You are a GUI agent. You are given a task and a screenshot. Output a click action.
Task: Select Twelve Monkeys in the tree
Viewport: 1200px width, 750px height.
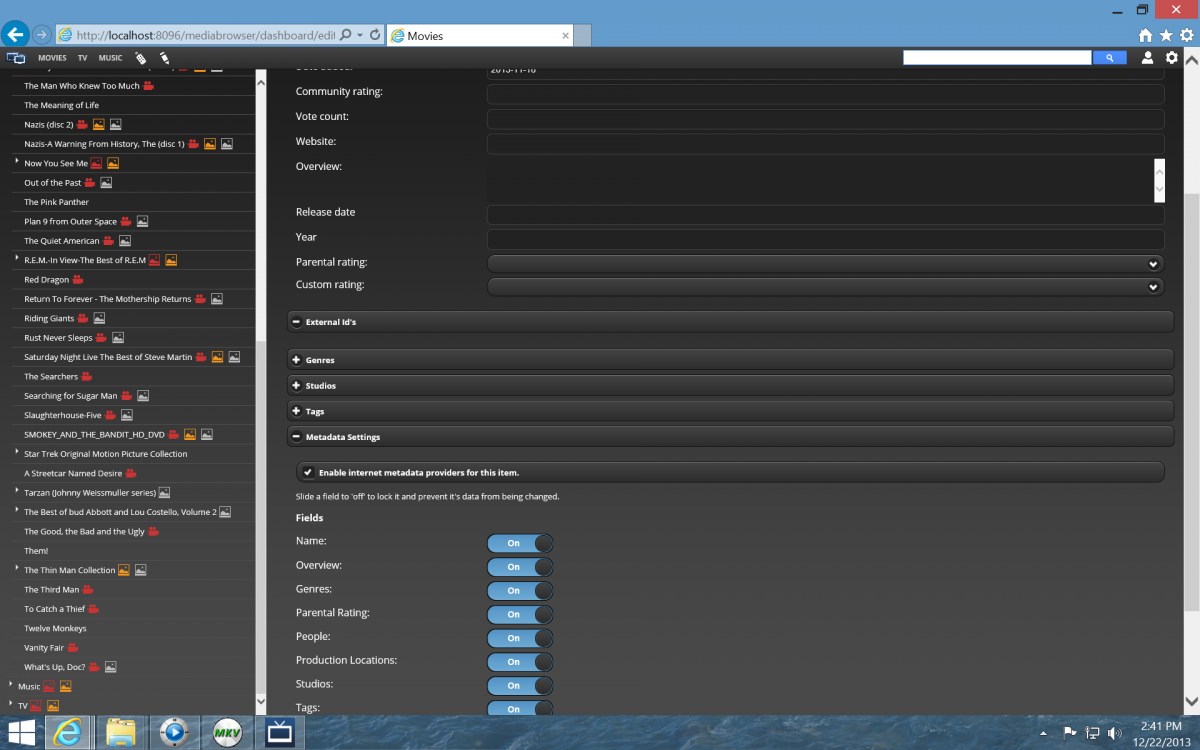[55, 628]
